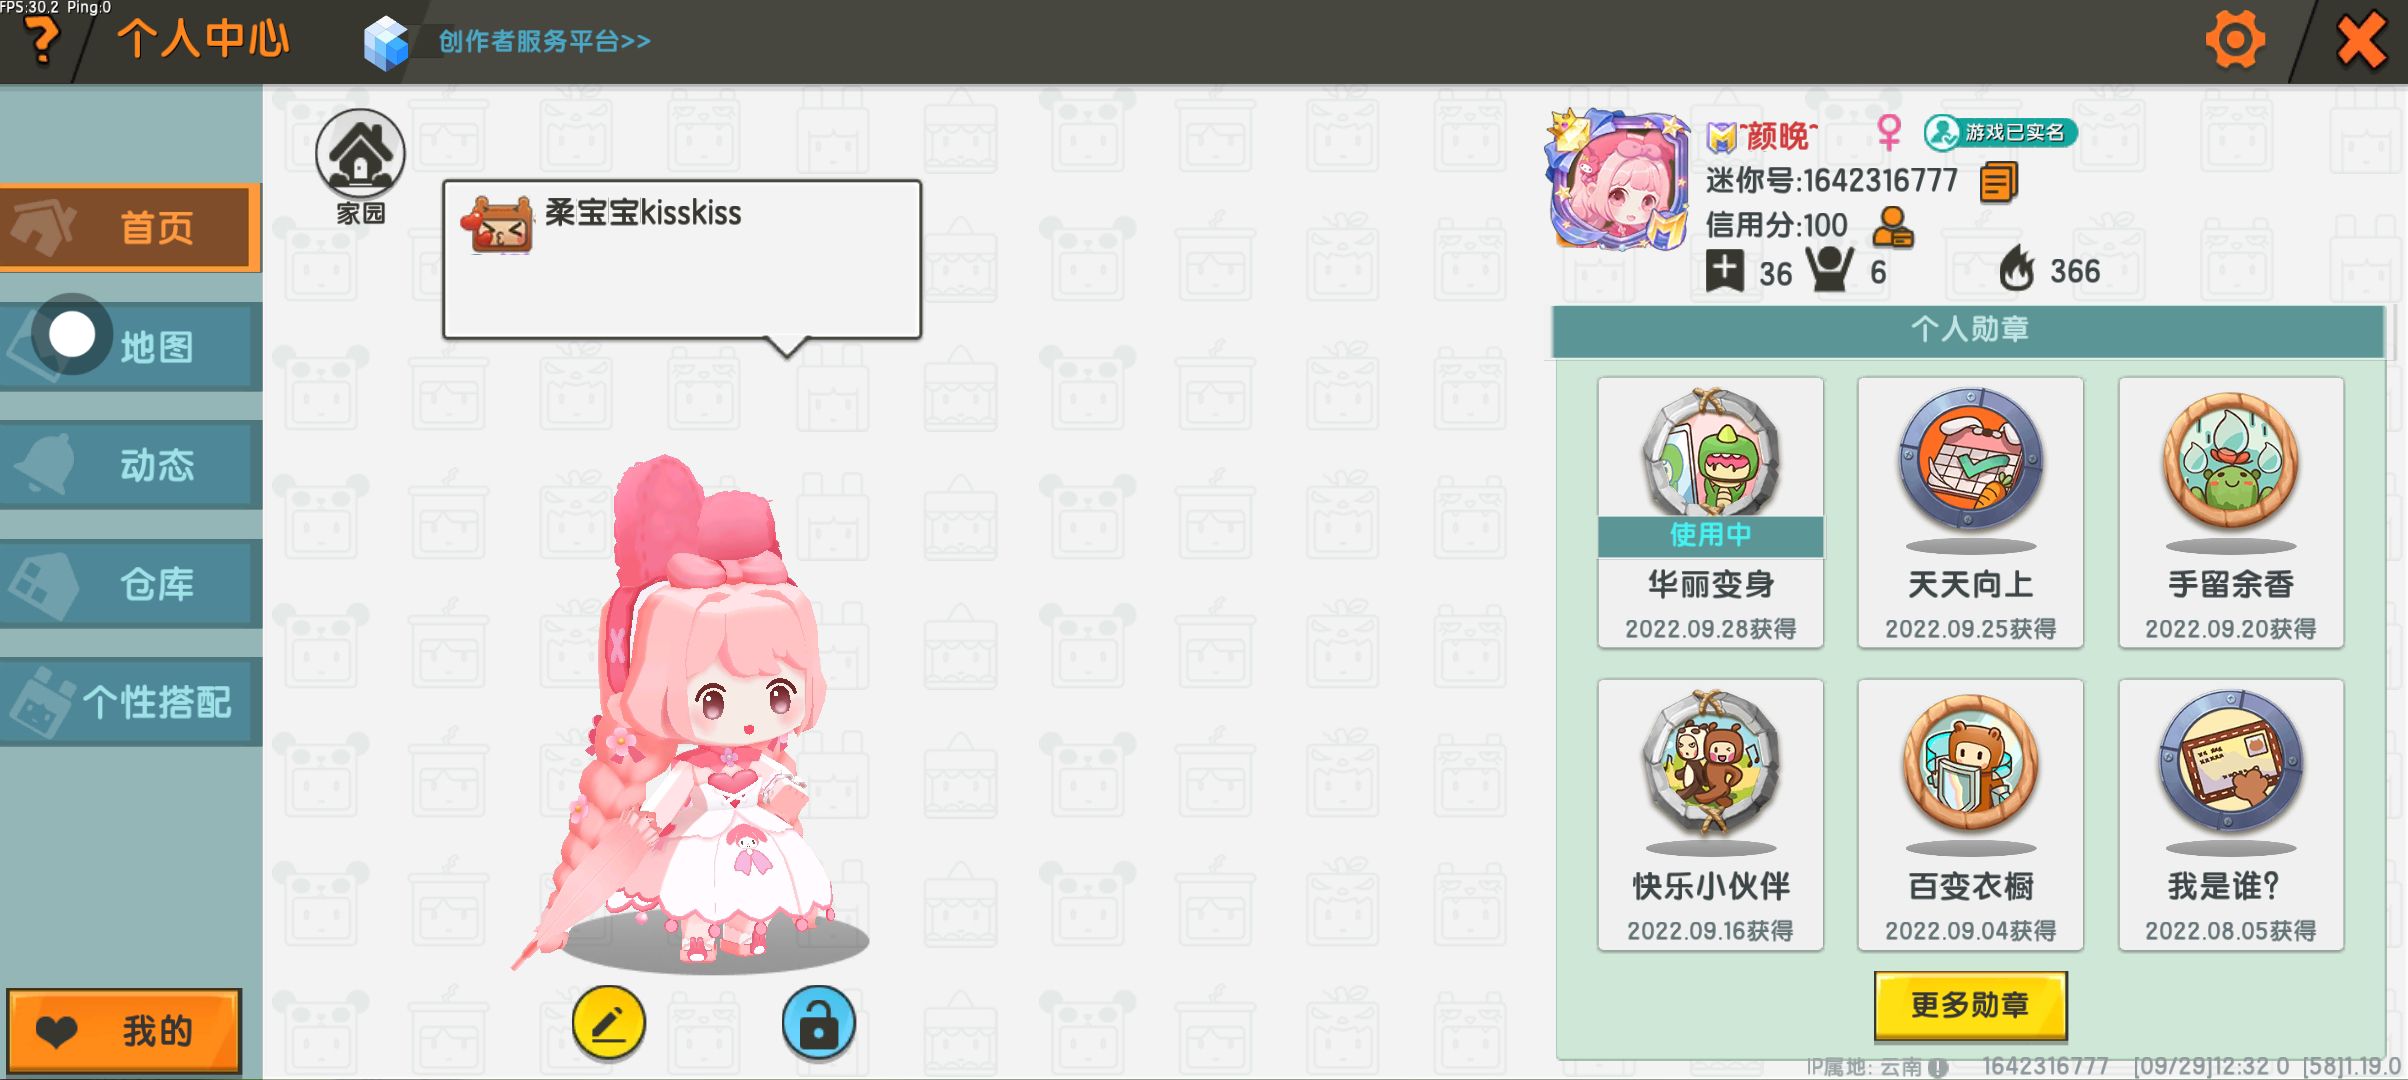Click the 更多勋章 button
This screenshot has width=2408, height=1080.
pos(1970,1005)
